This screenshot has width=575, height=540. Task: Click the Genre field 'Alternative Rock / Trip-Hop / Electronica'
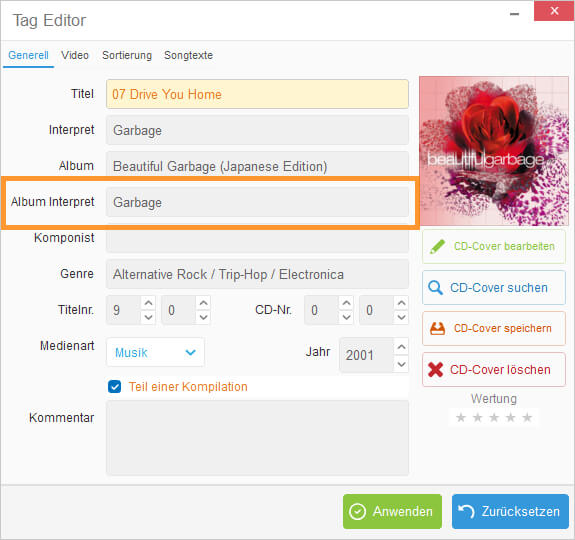click(x=257, y=274)
